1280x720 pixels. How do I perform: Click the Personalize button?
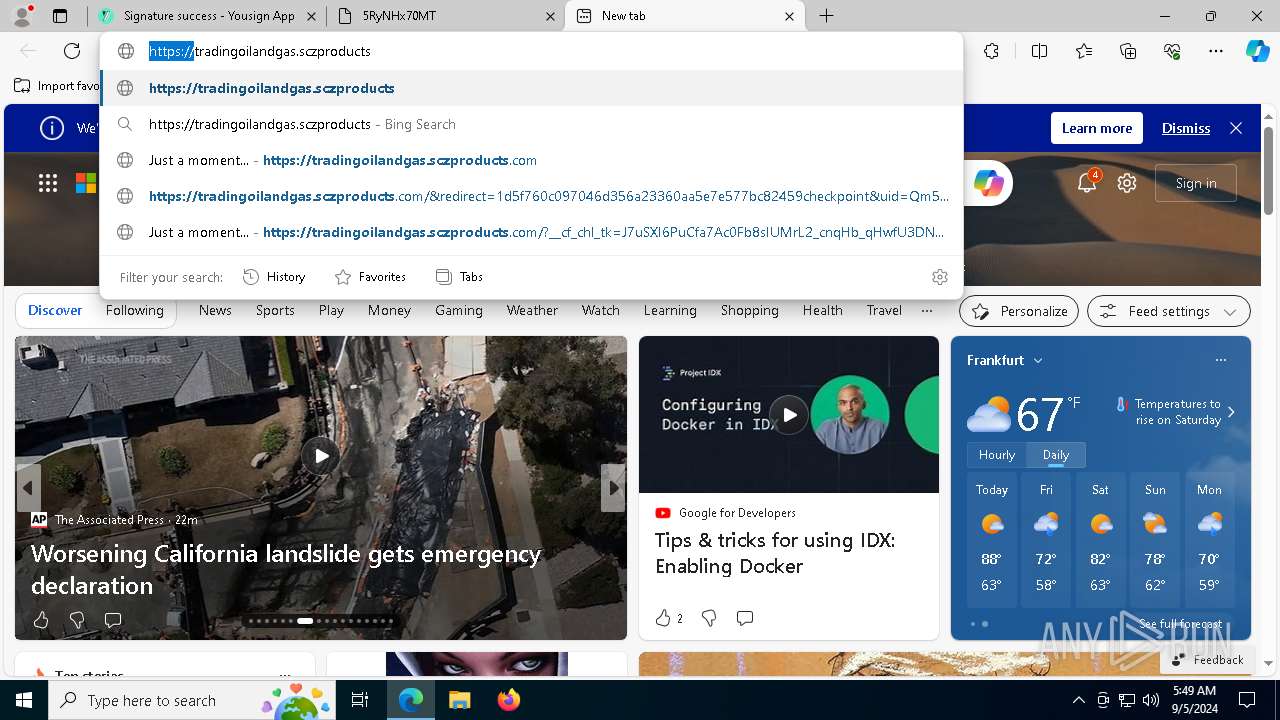click(x=1019, y=311)
